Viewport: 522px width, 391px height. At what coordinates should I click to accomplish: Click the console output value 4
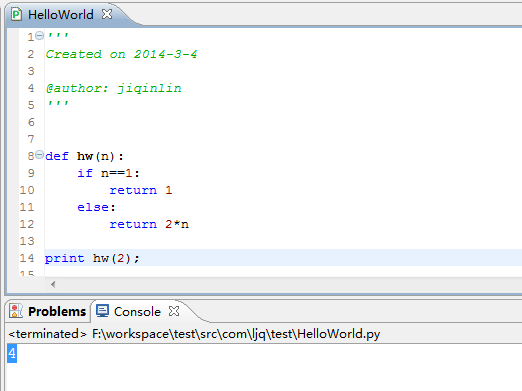point(12,353)
